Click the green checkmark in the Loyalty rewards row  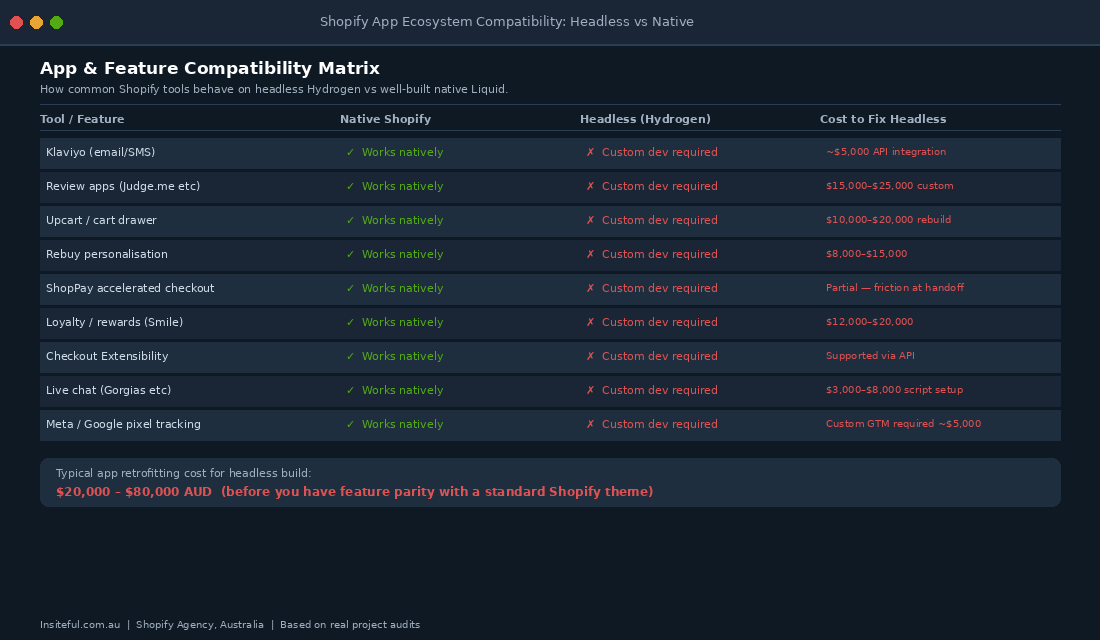pyautogui.click(x=350, y=322)
